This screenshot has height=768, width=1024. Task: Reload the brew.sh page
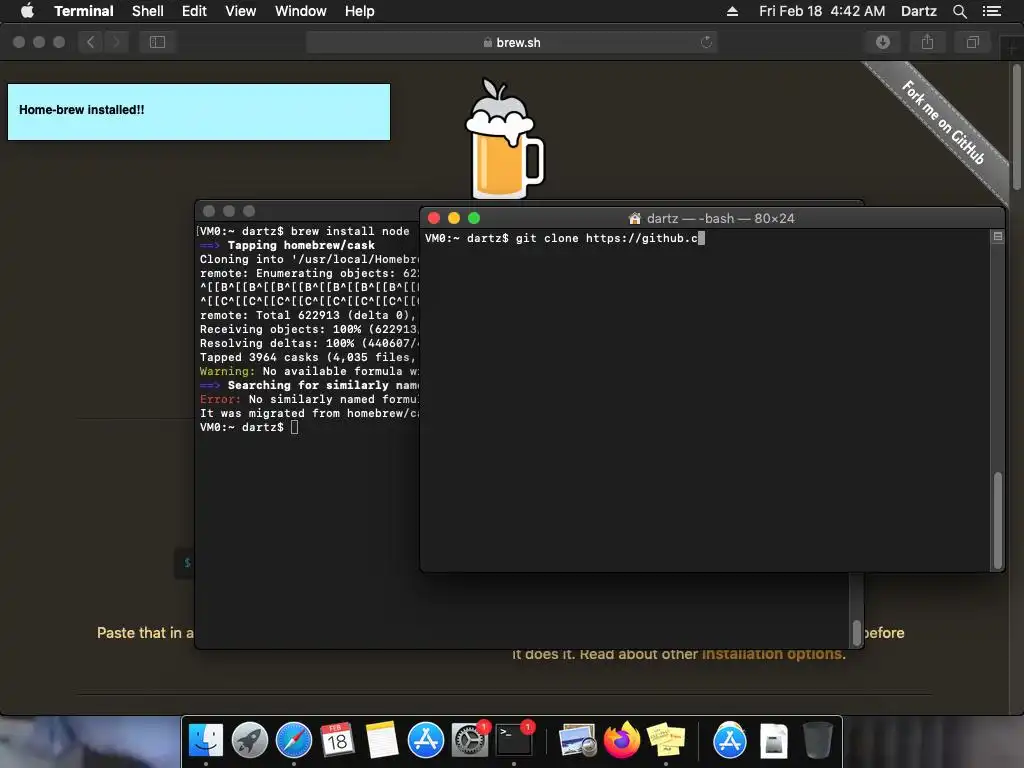click(x=706, y=42)
